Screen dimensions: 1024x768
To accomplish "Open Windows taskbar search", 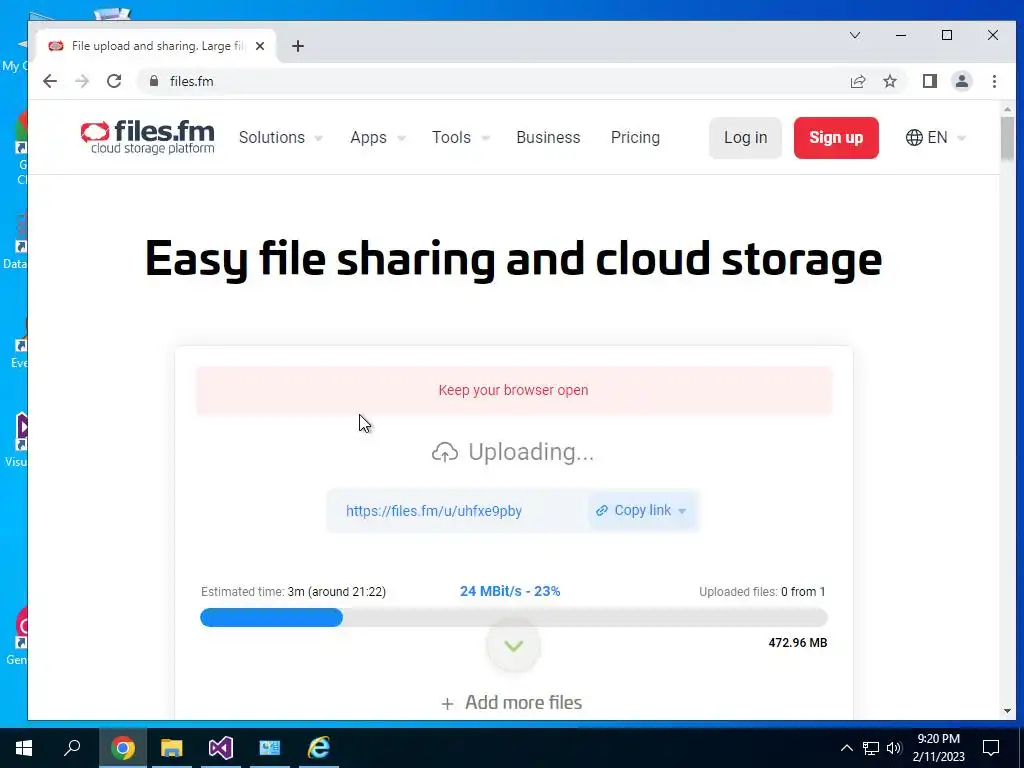I will [x=72, y=748].
